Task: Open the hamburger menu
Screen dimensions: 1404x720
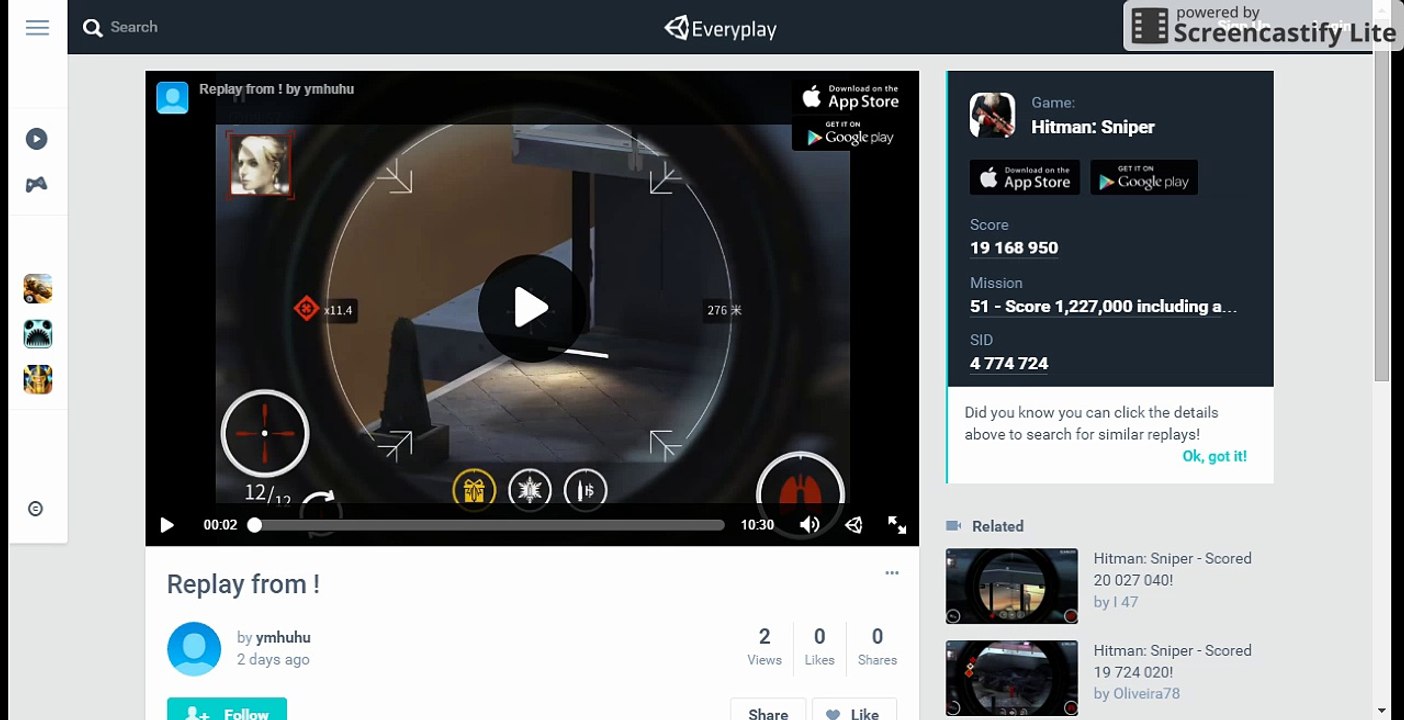Action: pyautogui.click(x=37, y=27)
